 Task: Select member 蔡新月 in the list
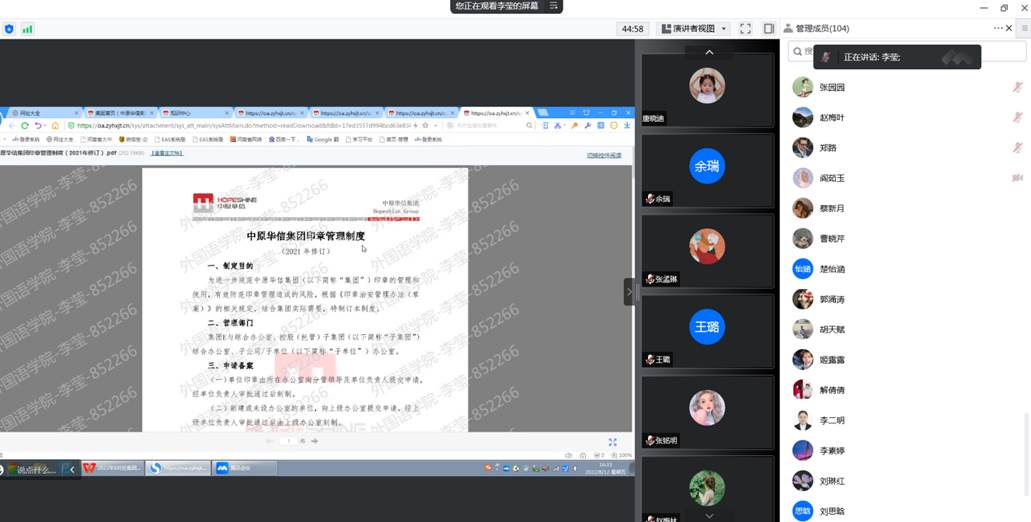tap(832, 208)
